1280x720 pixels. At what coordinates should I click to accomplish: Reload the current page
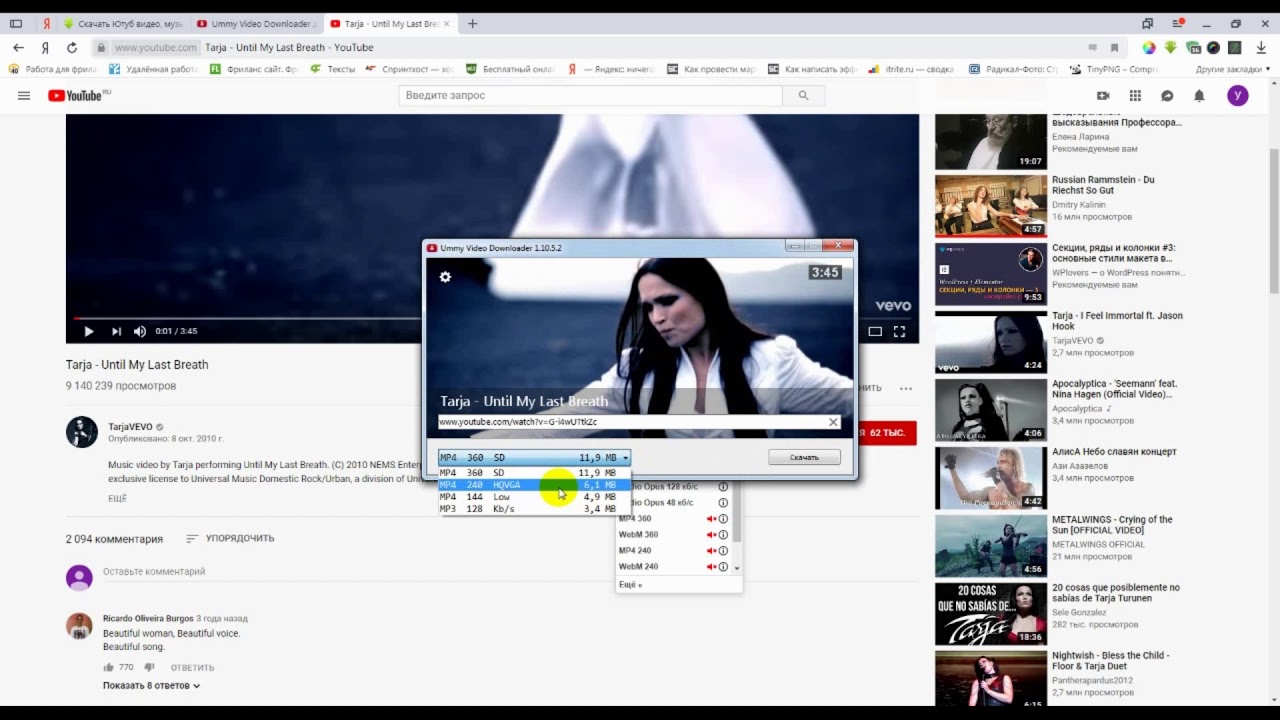[x=72, y=47]
